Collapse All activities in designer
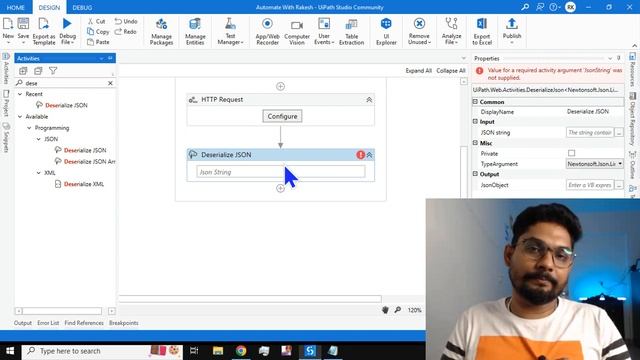This screenshot has height=360, width=640. coord(451,71)
